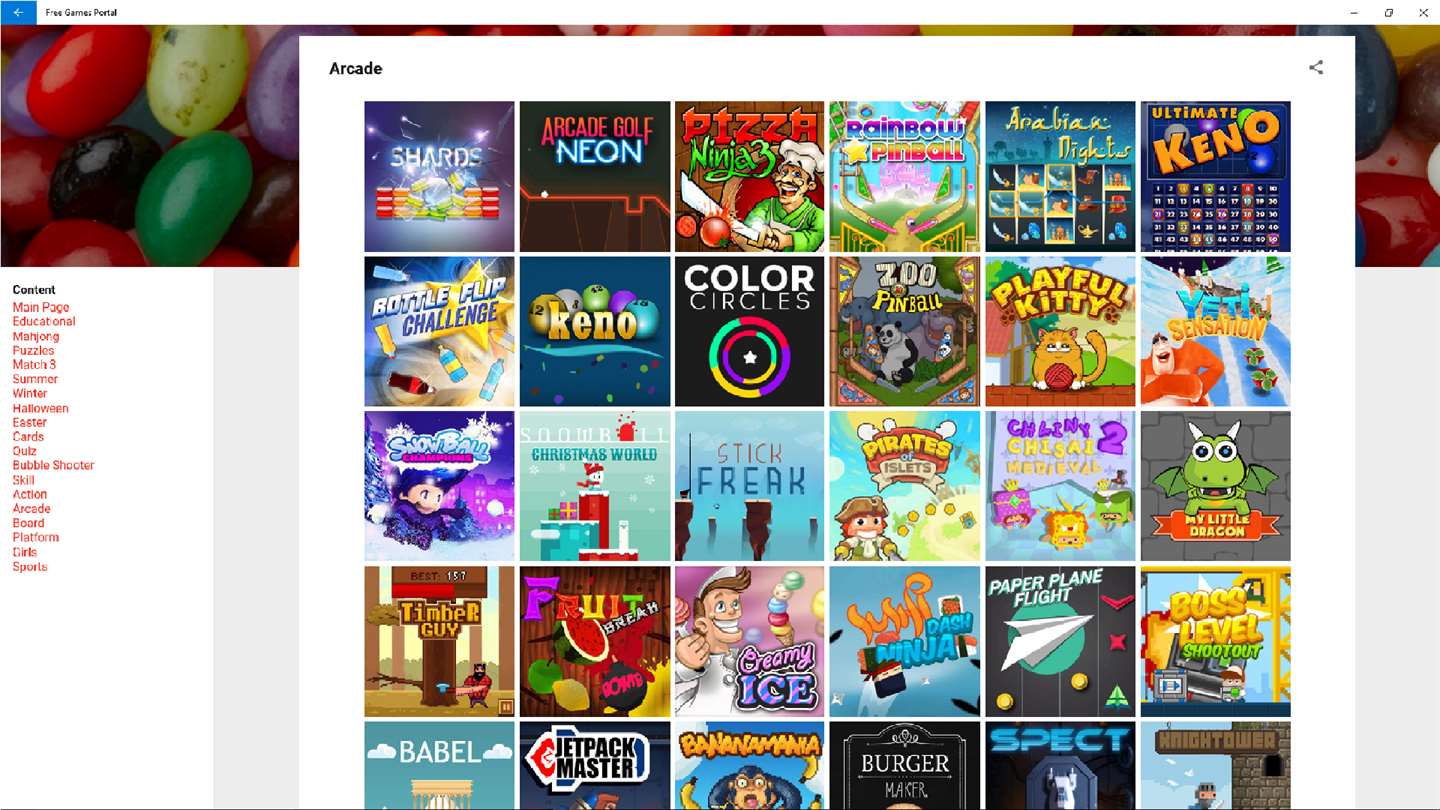Select the Bubble Shooter category link
The image size is (1440, 810).
click(53, 465)
